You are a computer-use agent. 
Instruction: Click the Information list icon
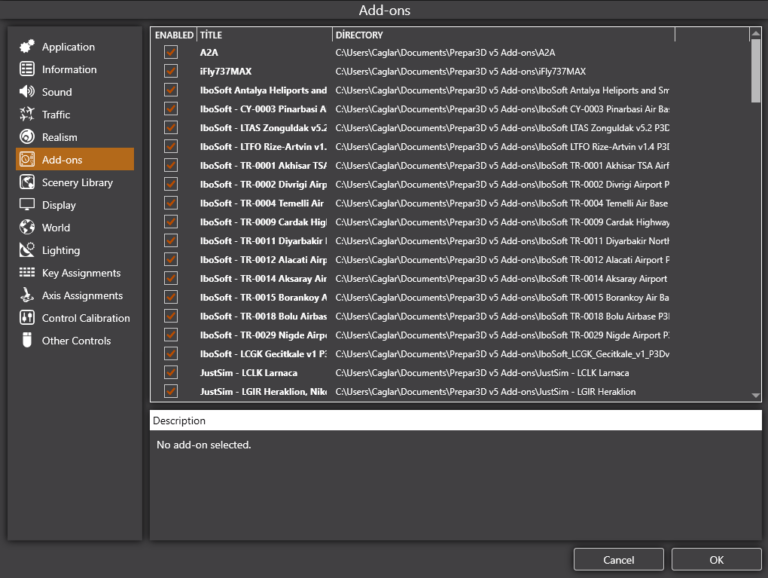(27, 69)
